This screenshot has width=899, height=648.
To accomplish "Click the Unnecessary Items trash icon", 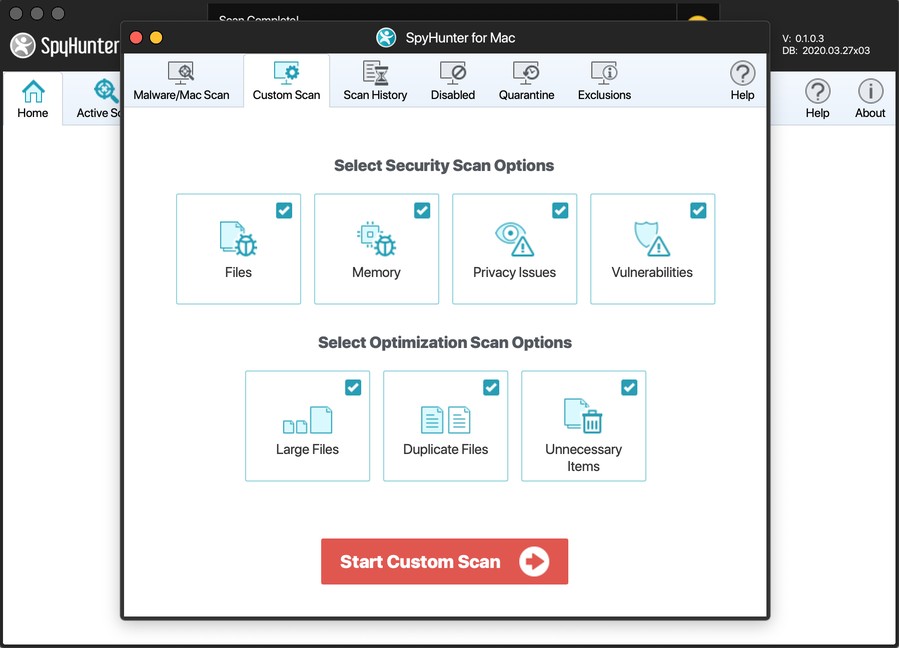I will 583,416.
